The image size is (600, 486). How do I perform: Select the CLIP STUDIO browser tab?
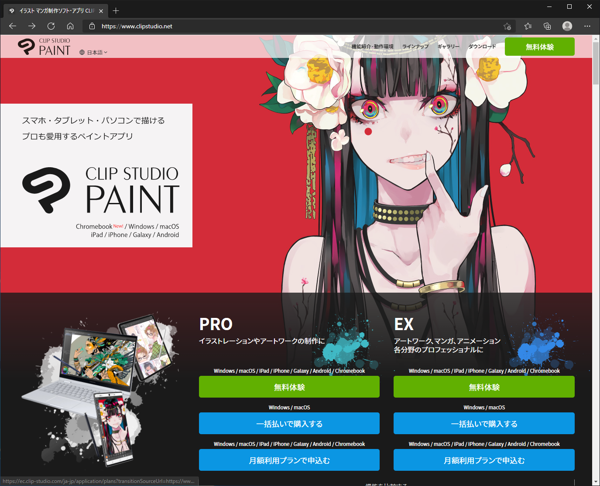[x=56, y=11]
